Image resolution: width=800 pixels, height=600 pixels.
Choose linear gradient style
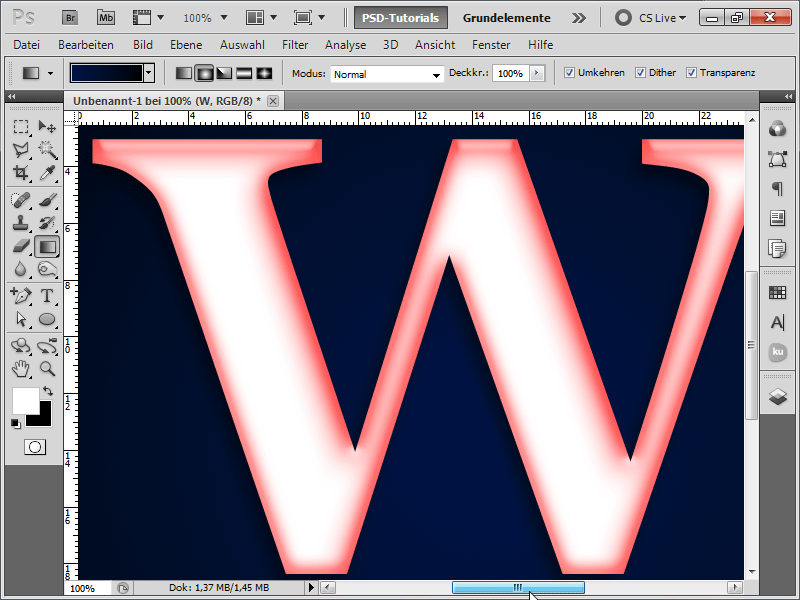(x=184, y=73)
